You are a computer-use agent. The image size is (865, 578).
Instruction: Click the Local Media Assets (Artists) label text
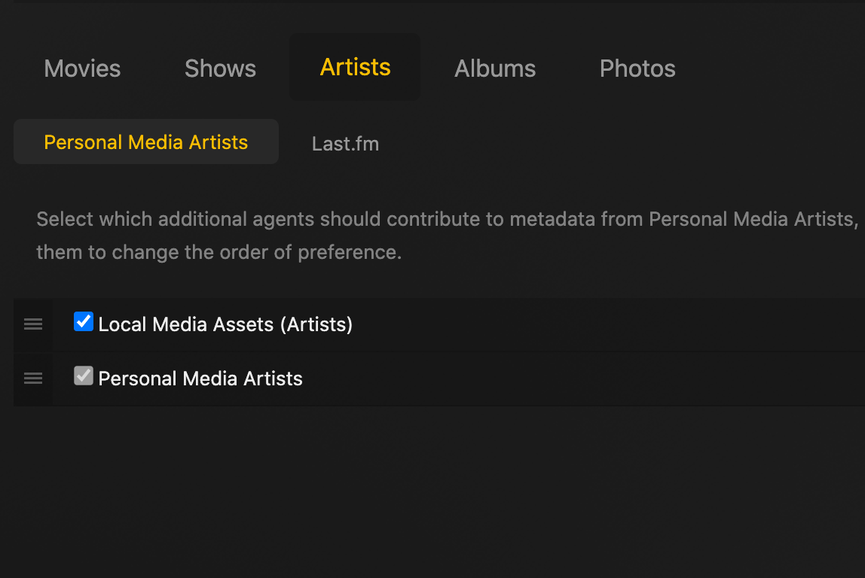click(225, 324)
